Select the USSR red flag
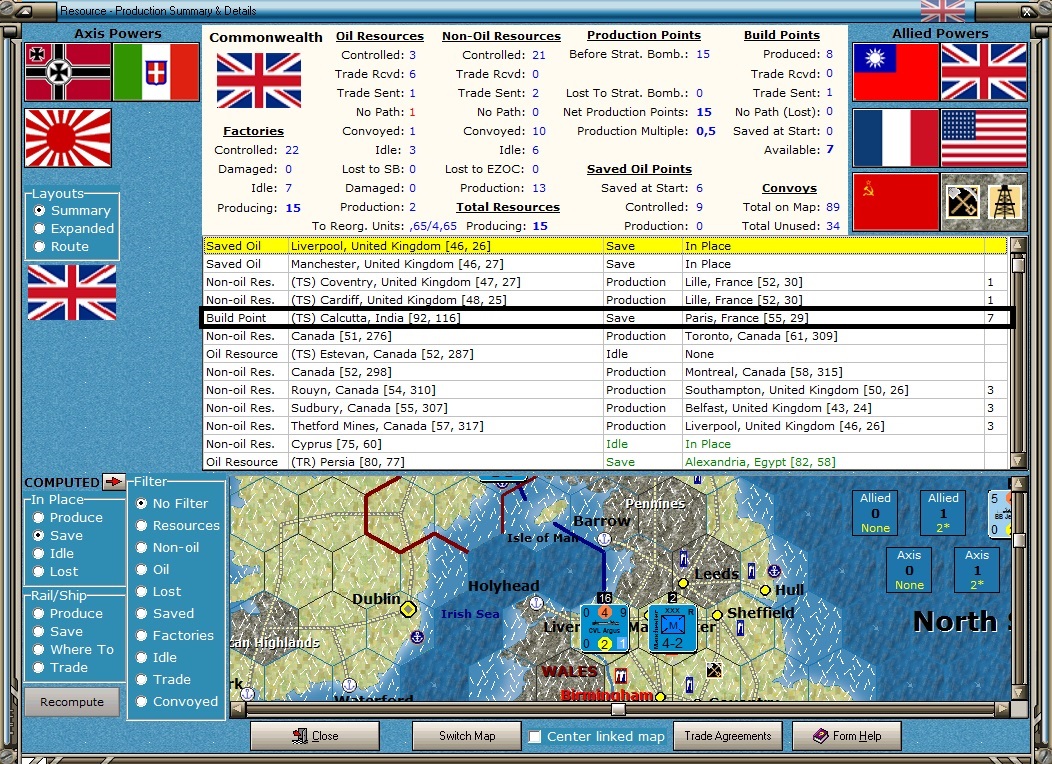This screenshot has height=764, width=1052. tap(896, 201)
